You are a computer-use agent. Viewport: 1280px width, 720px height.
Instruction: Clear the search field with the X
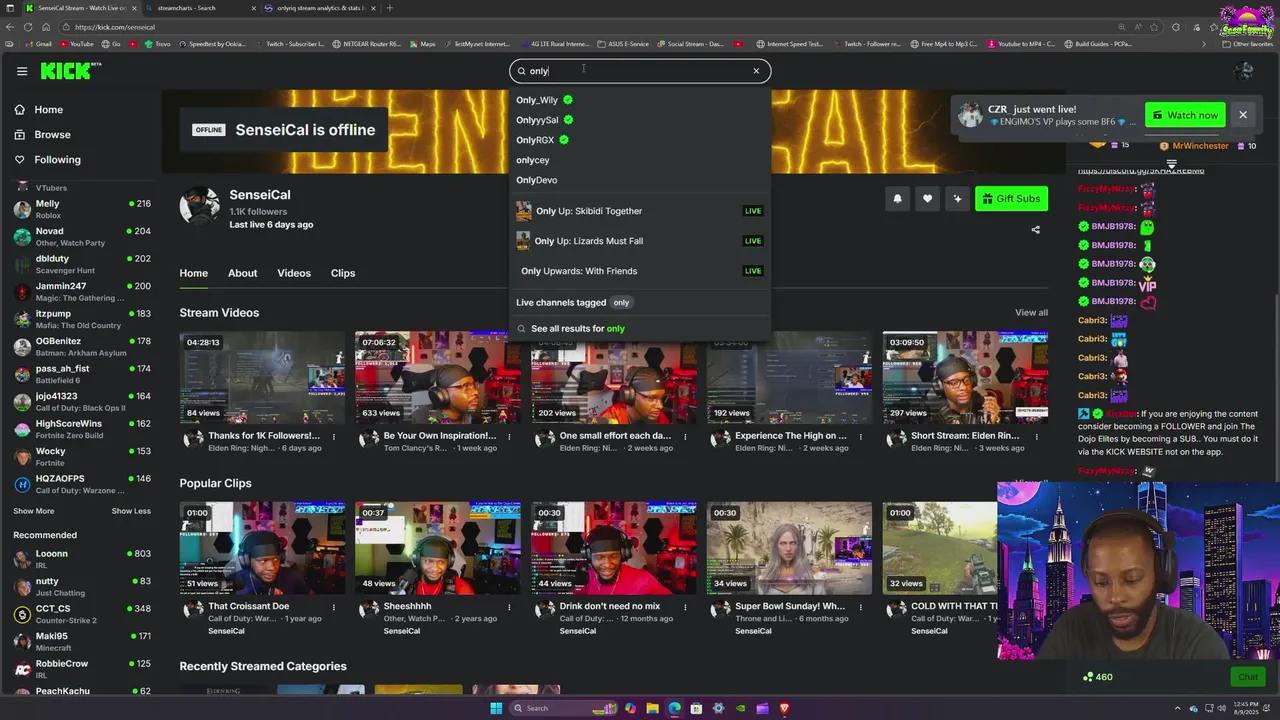[756, 71]
